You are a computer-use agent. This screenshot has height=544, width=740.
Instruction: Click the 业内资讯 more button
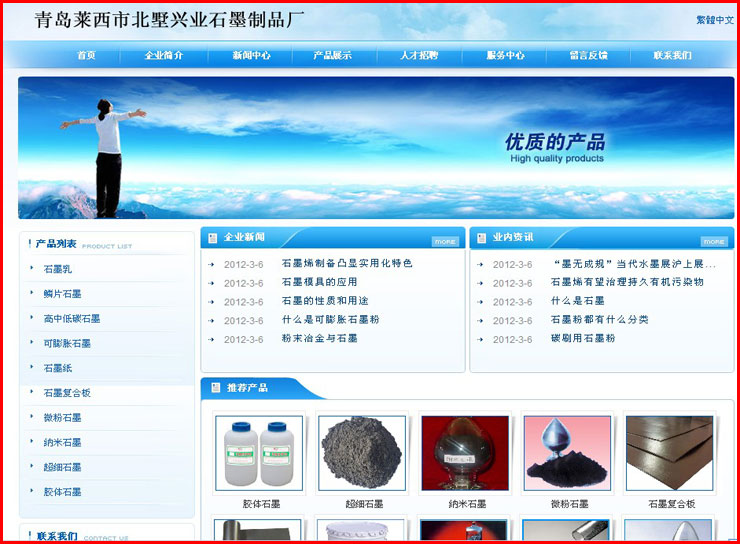tap(714, 242)
